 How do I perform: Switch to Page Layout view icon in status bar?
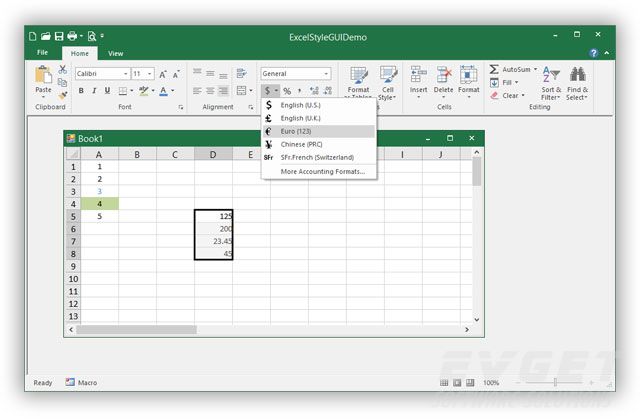point(457,383)
